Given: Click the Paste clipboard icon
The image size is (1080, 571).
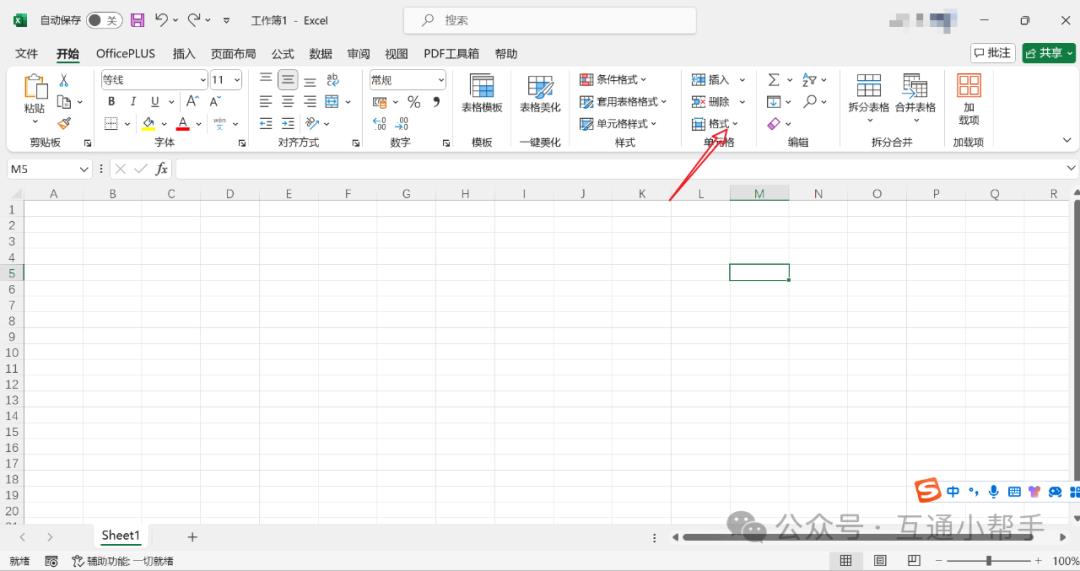Looking at the screenshot, I should (34, 87).
